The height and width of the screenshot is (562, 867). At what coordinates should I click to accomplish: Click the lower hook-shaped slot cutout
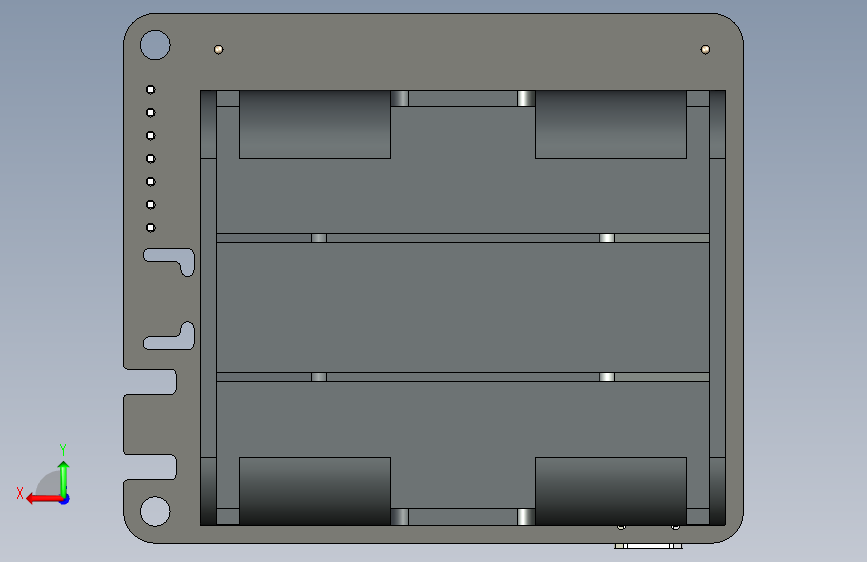170,338
